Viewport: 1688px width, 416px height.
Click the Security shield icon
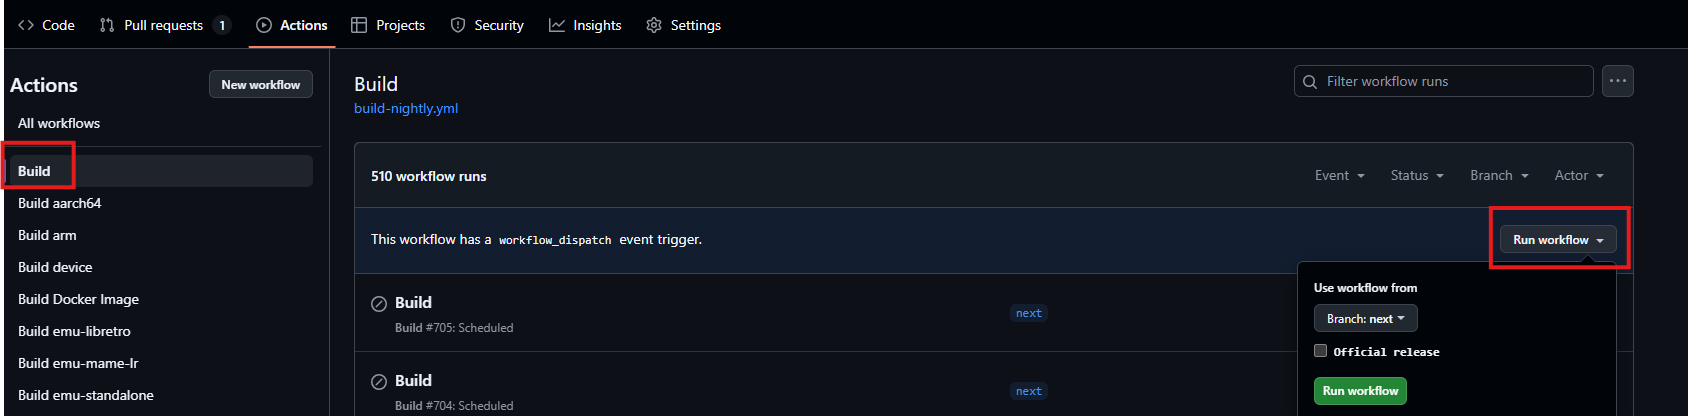(458, 25)
